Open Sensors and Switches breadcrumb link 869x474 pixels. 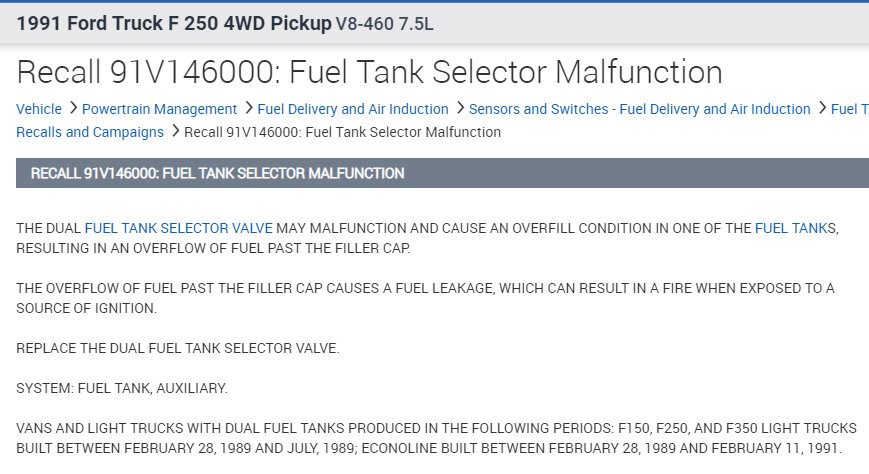click(x=639, y=109)
